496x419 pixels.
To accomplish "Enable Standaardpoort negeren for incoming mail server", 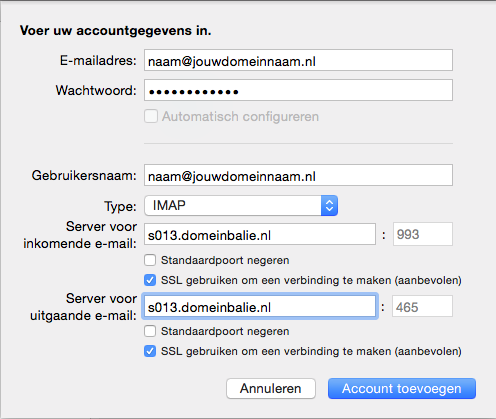I will click(x=150, y=260).
